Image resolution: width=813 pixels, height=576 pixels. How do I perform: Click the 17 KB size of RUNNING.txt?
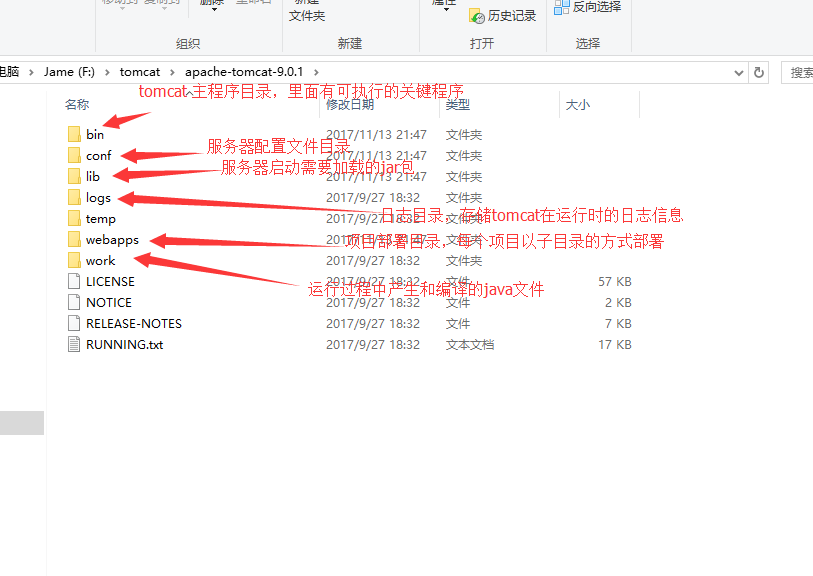click(x=615, y=345)
